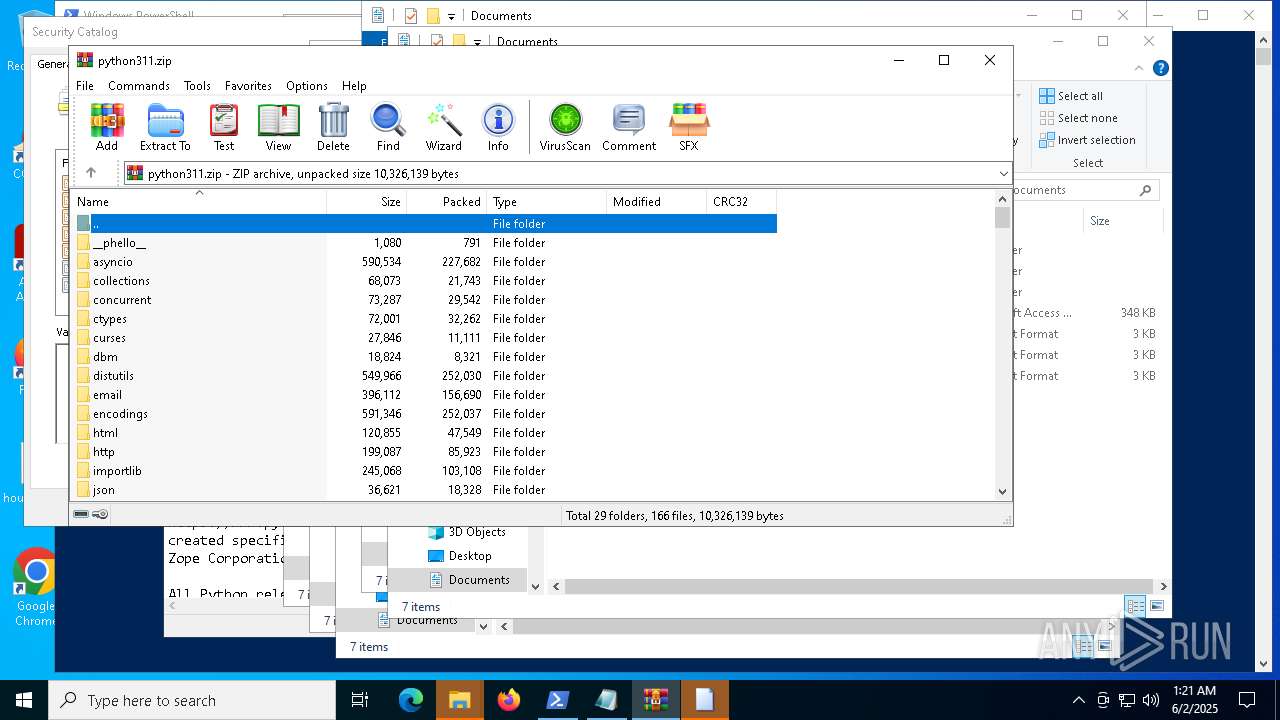Open the Favorites menu
Image resolution: width=1280 pixels, height=720 pixels.
click(248, 86)
